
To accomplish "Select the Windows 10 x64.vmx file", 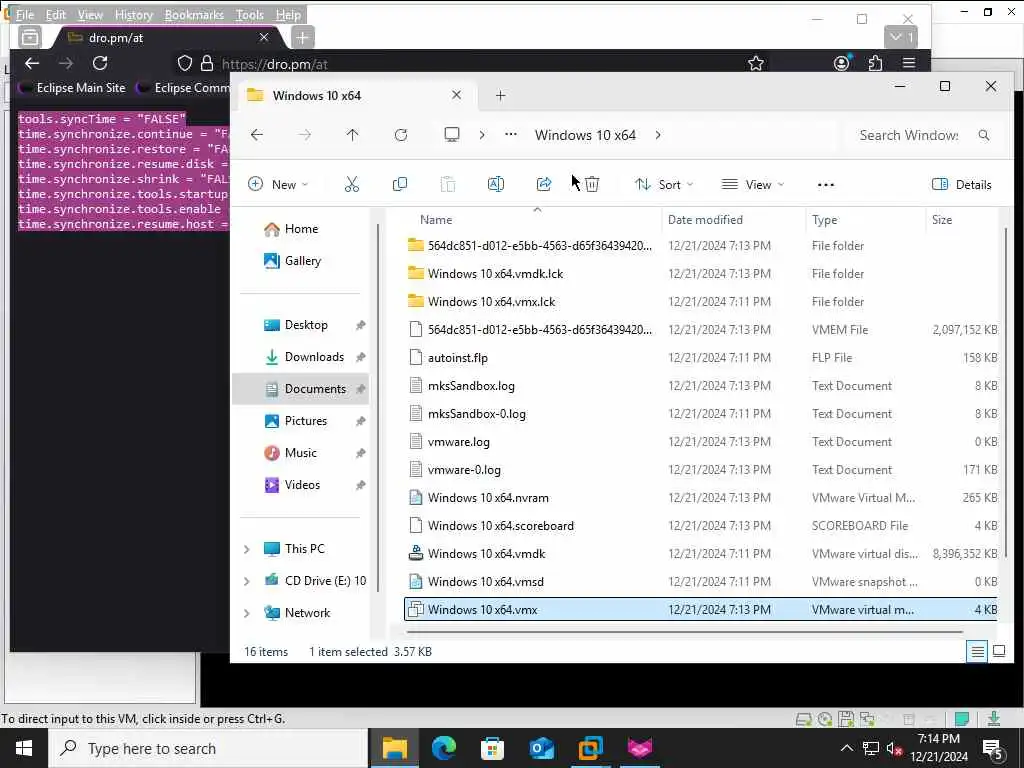I will (700, 610).
